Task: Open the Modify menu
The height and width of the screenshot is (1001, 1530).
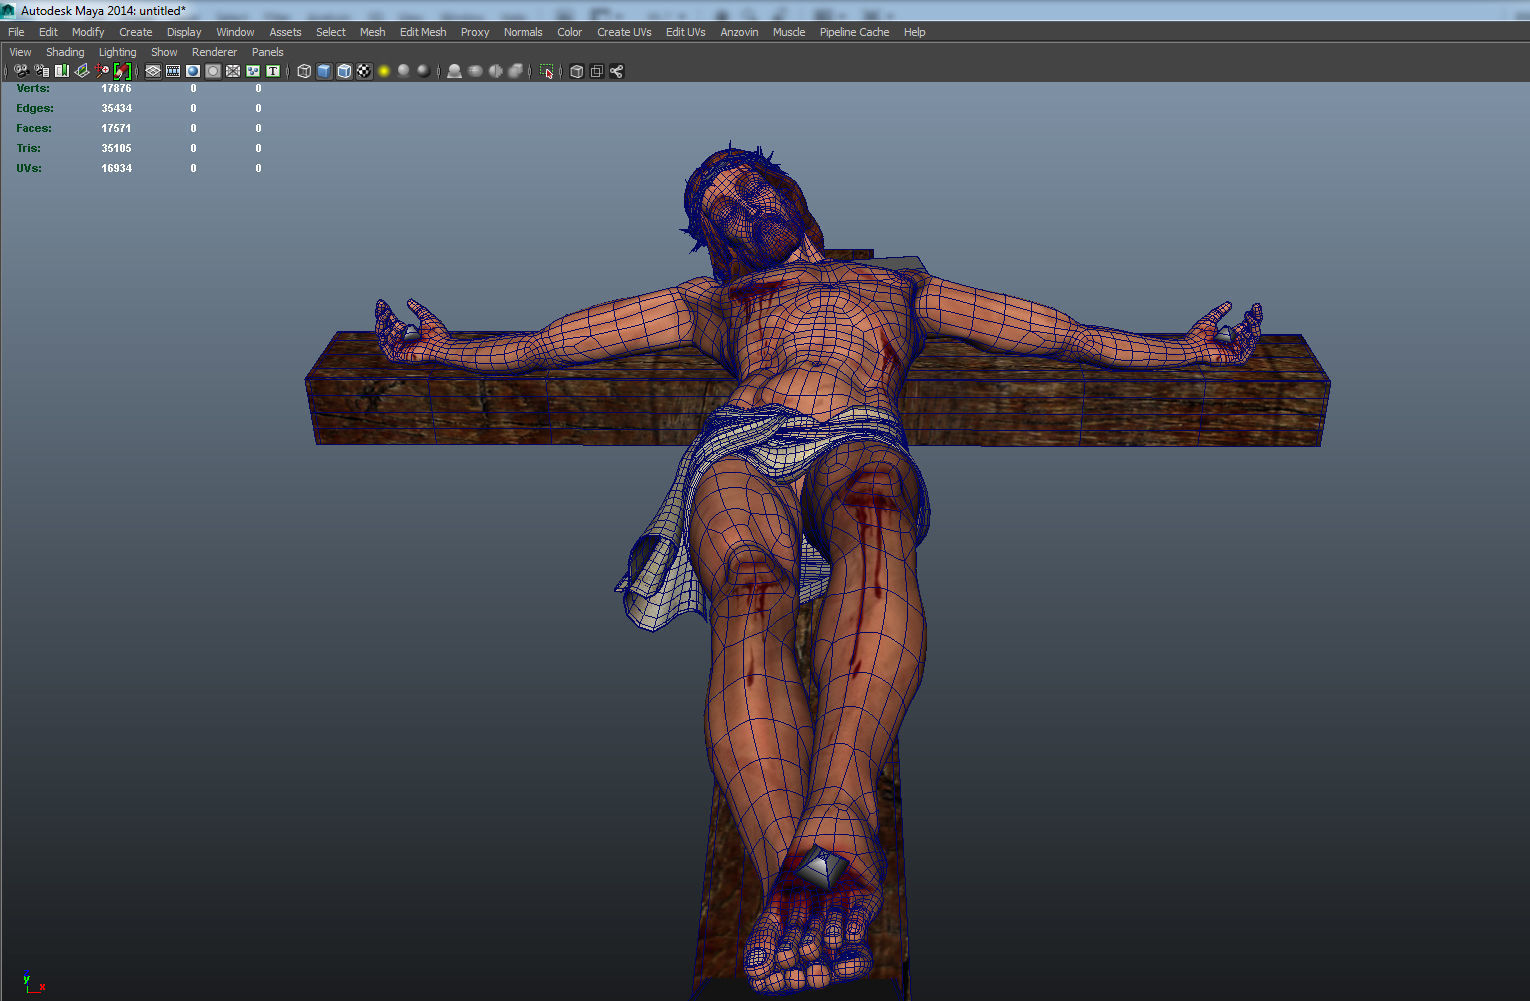Action: [x=88, y=32]
